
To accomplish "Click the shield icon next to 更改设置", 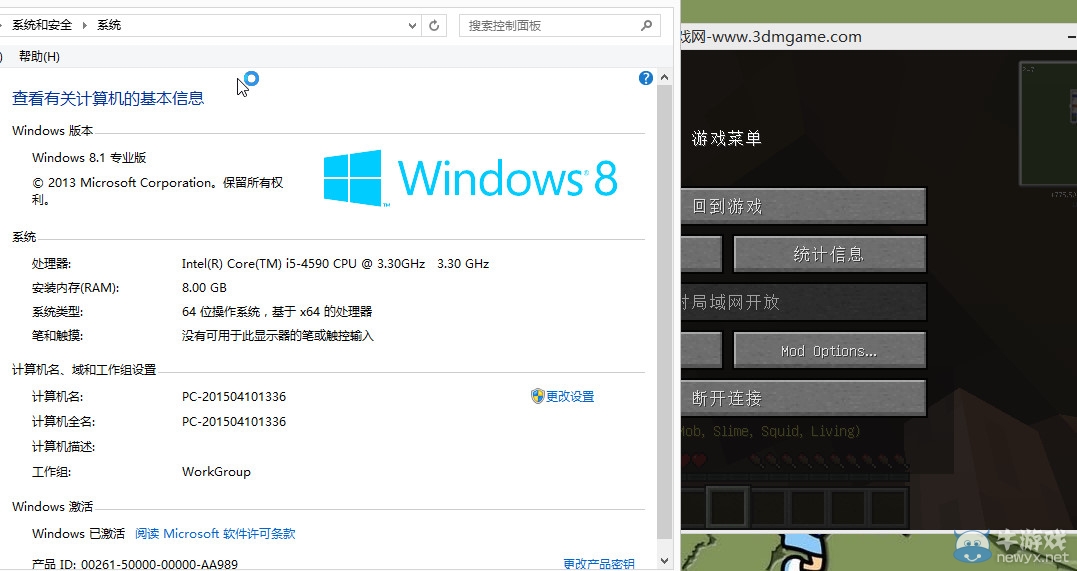I will [x=537, y=396].
